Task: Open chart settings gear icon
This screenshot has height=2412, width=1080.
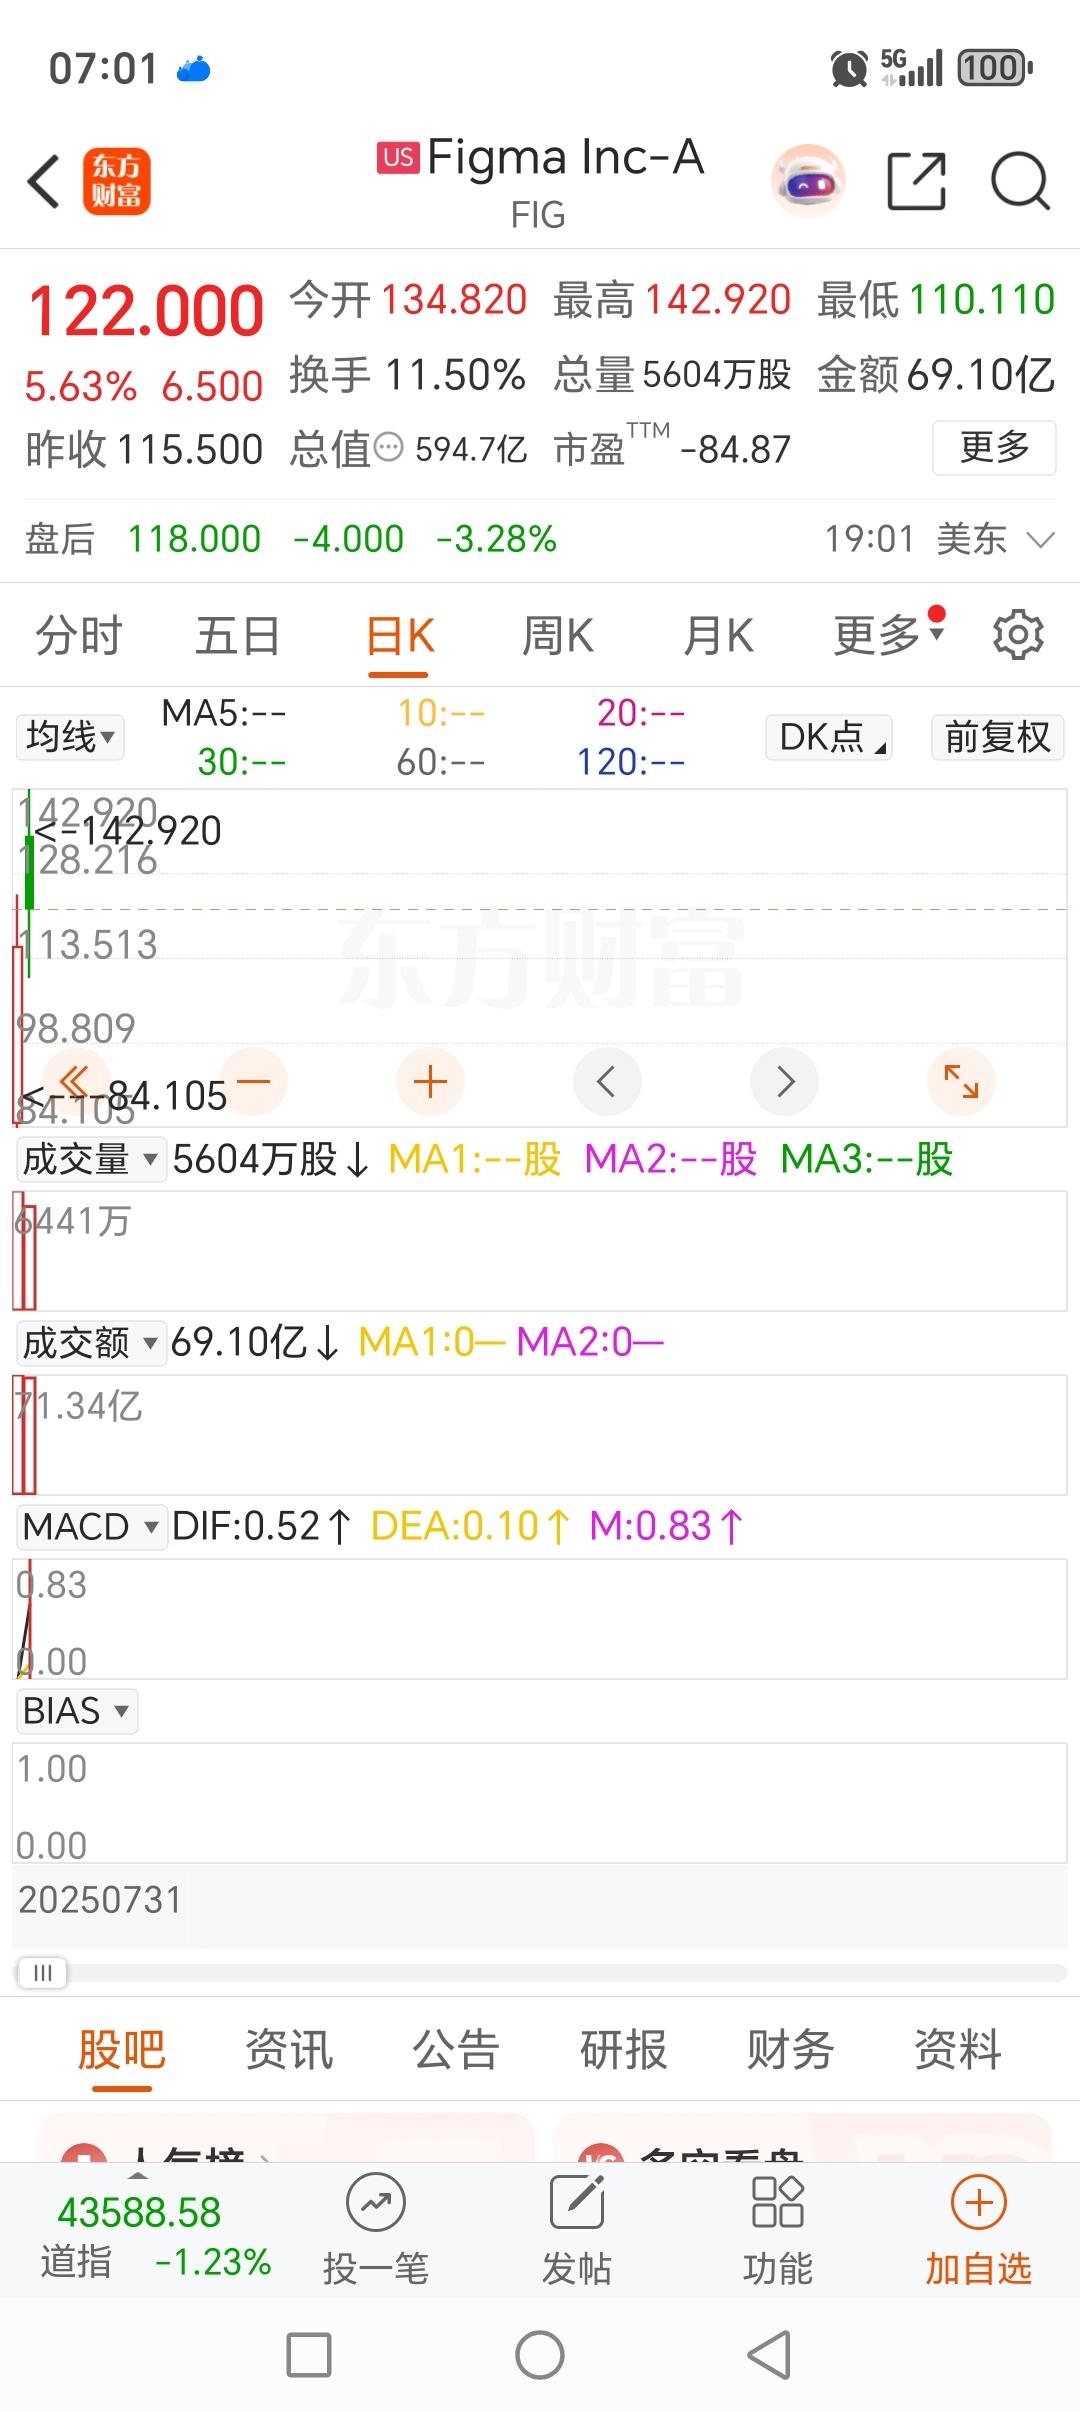Action: coord(1018,635)
